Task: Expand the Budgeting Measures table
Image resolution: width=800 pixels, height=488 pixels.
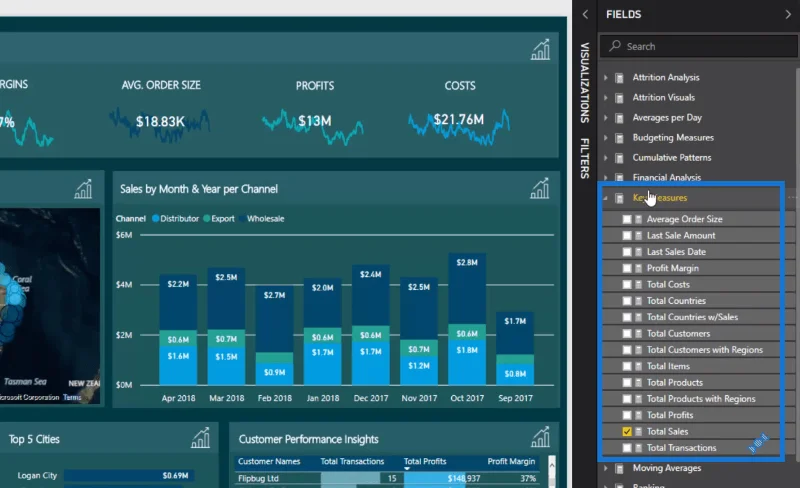Action: click(606, 138)
